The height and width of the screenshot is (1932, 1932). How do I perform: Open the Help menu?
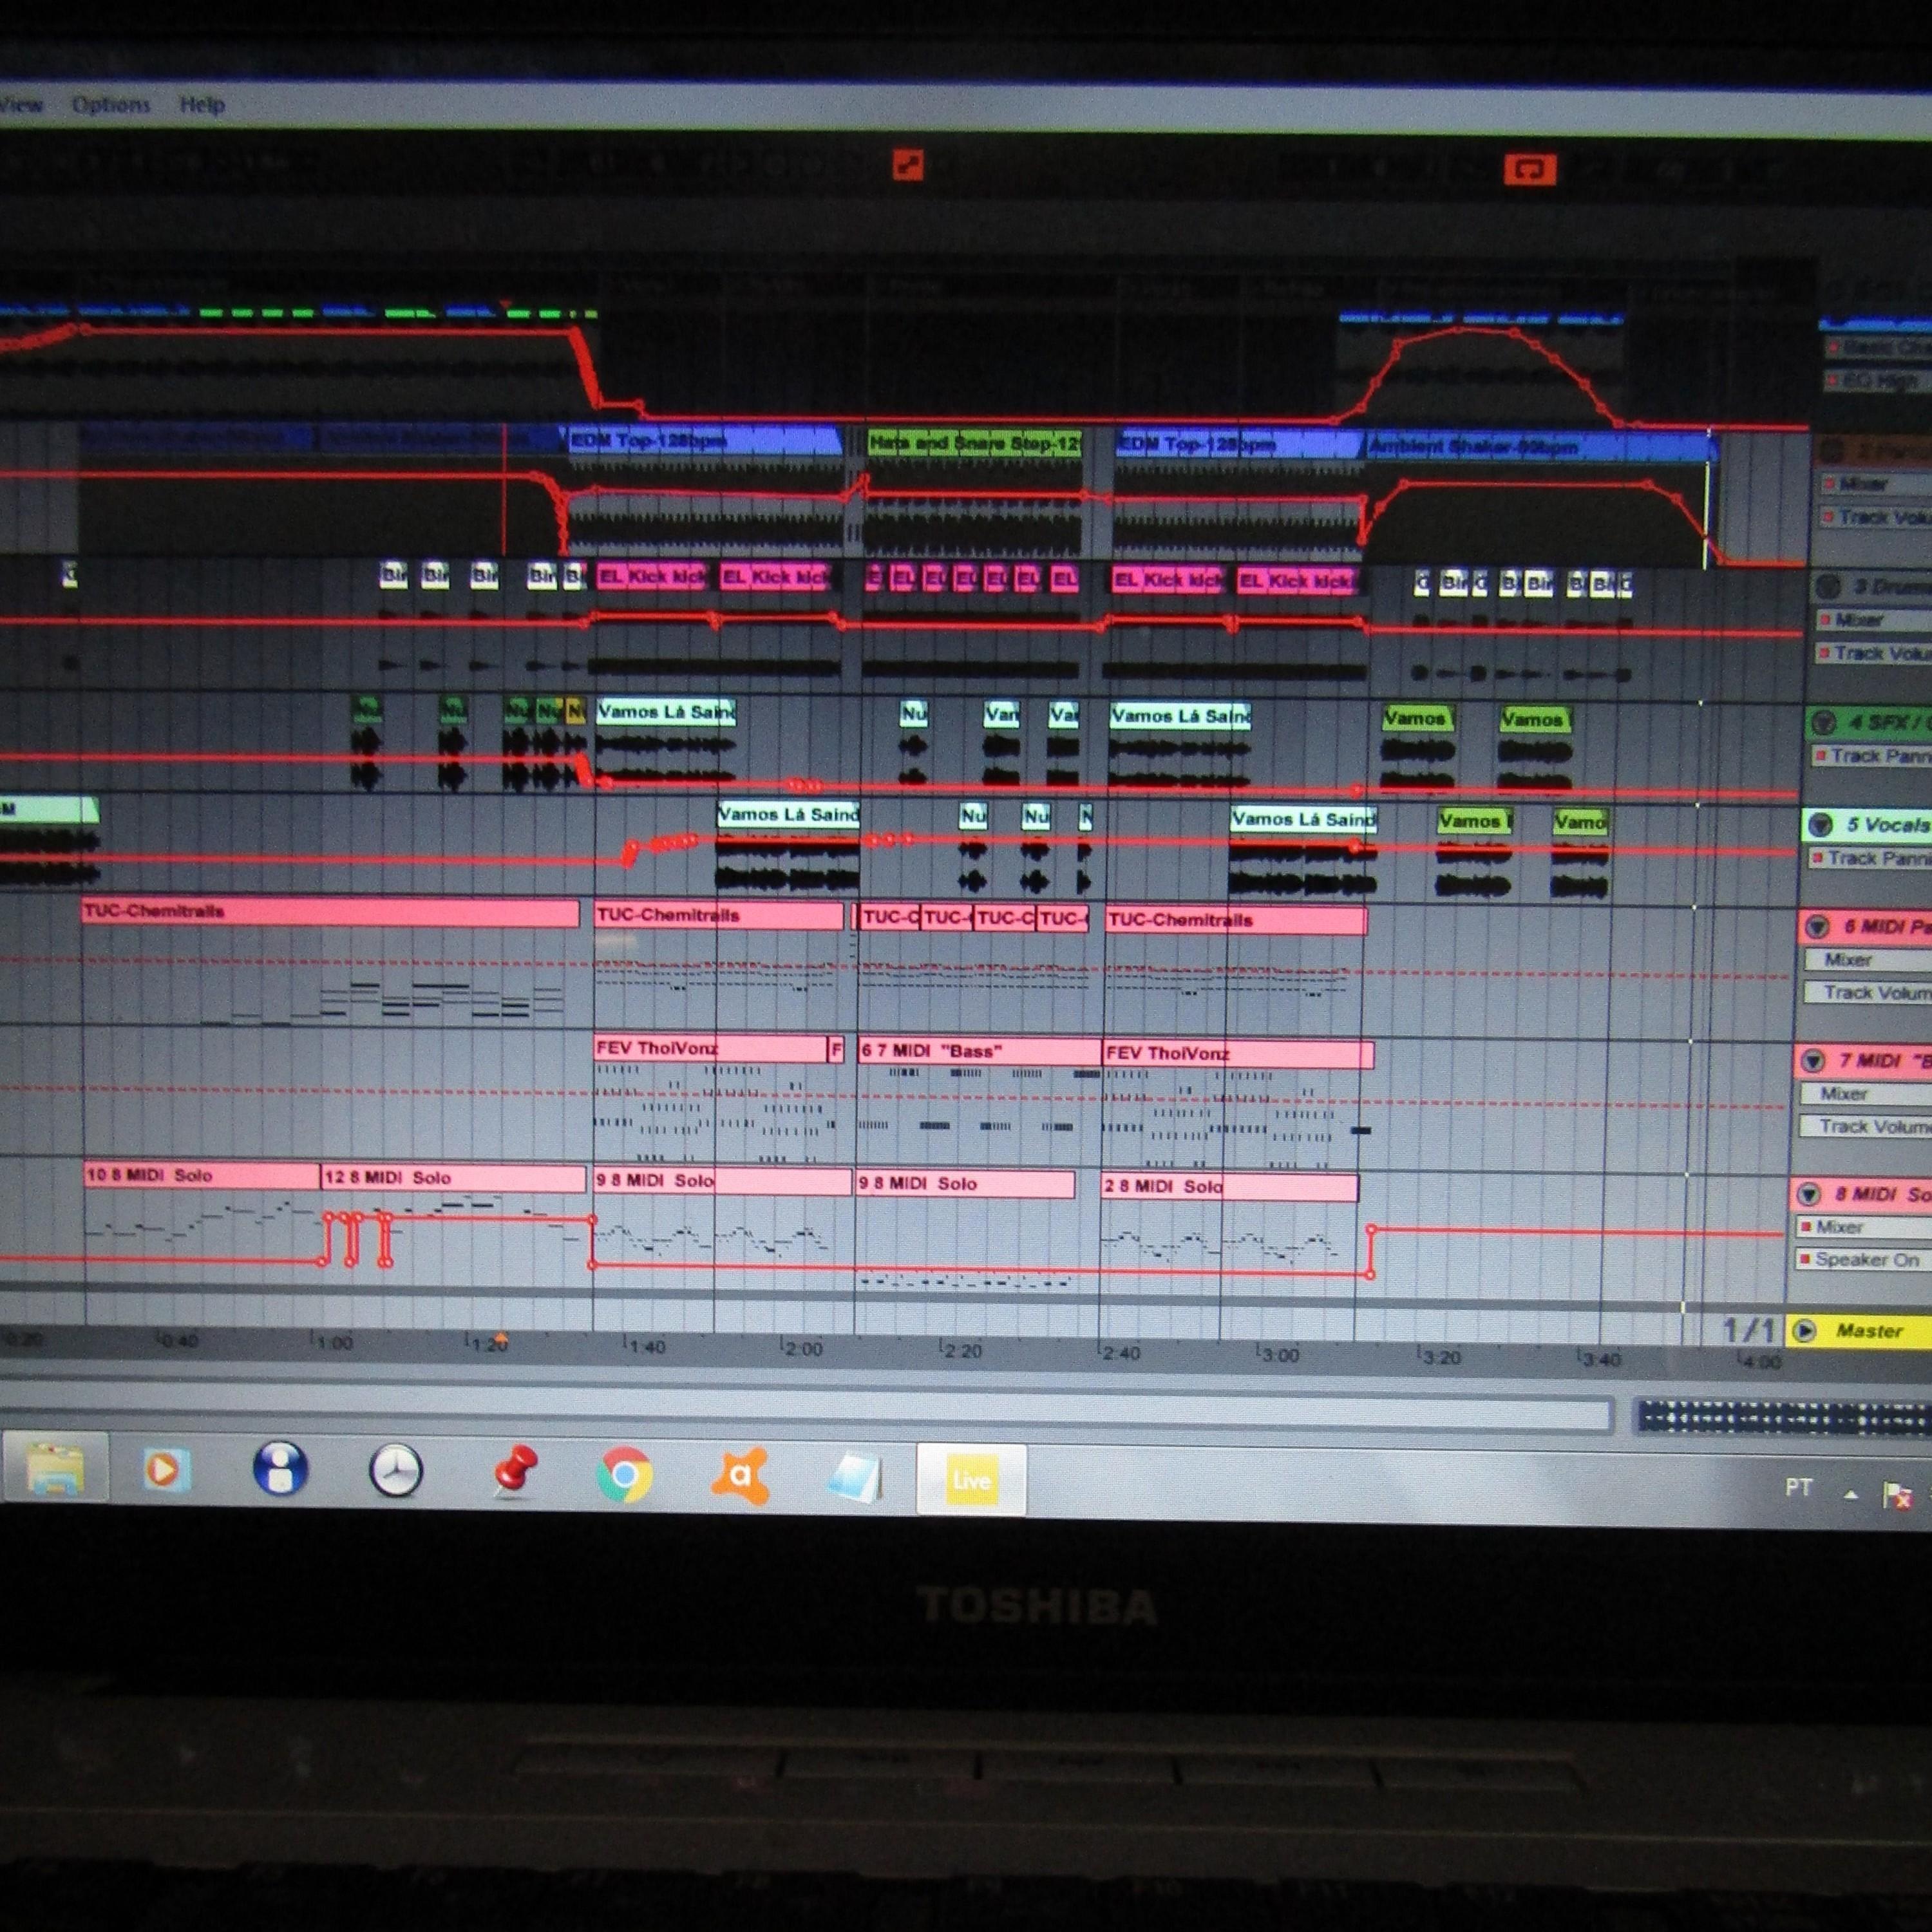[202, 104]
